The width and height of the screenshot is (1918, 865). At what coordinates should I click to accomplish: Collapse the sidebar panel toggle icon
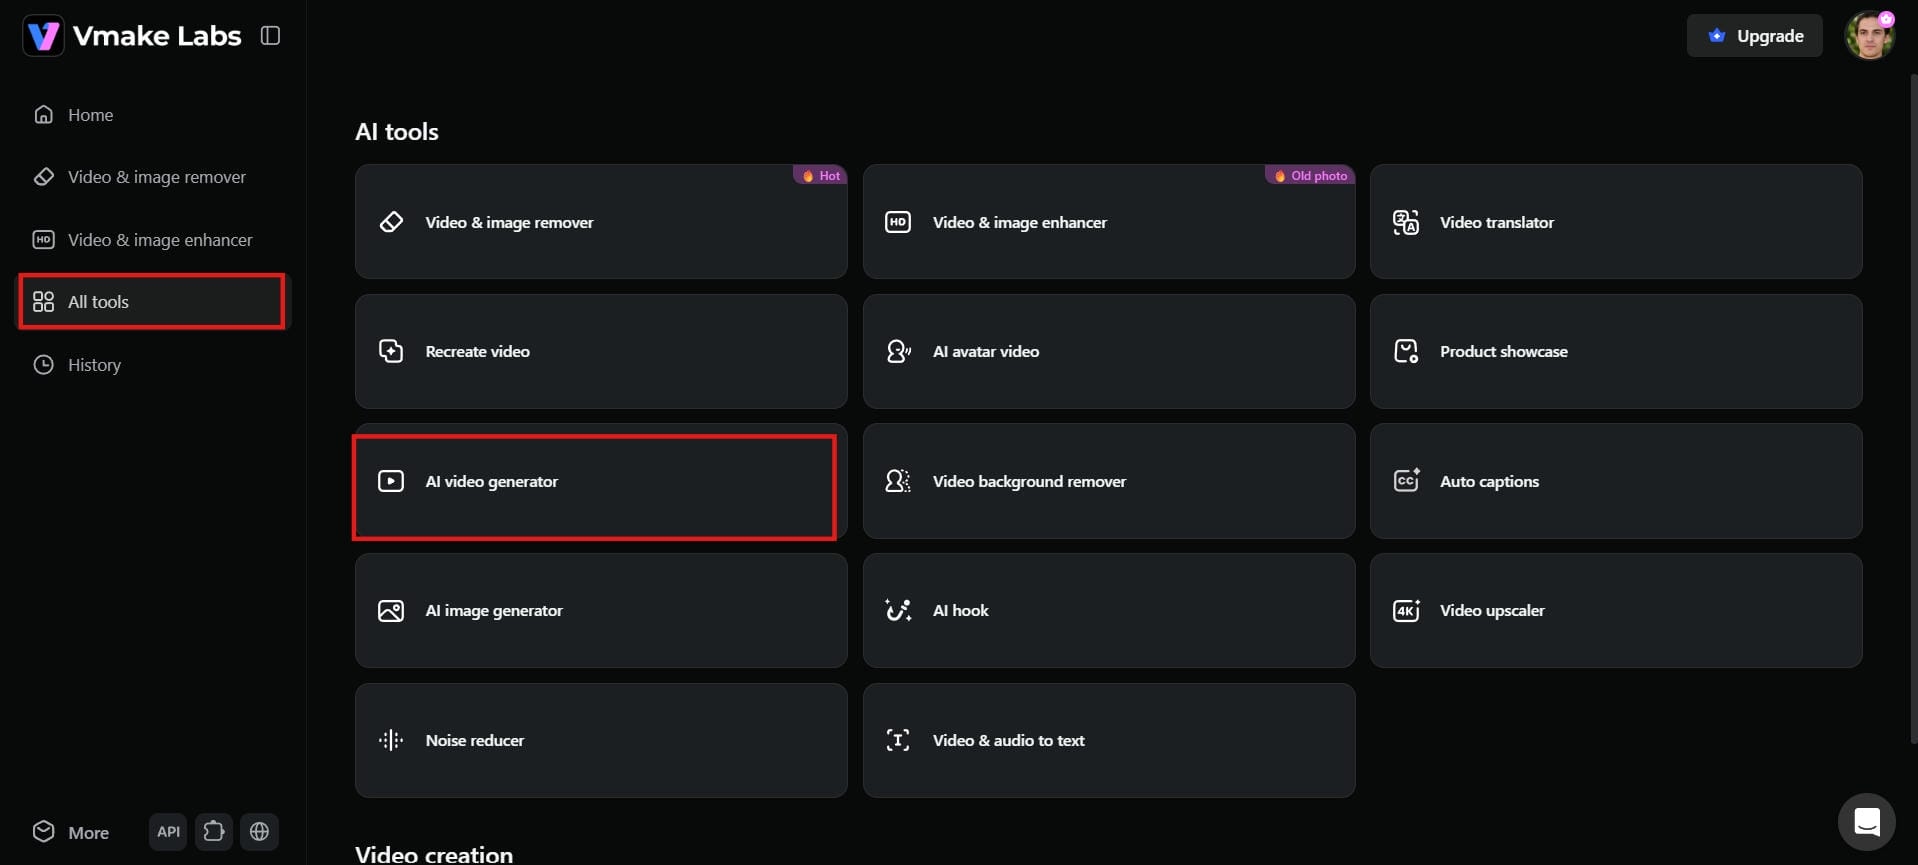point(270,36)
